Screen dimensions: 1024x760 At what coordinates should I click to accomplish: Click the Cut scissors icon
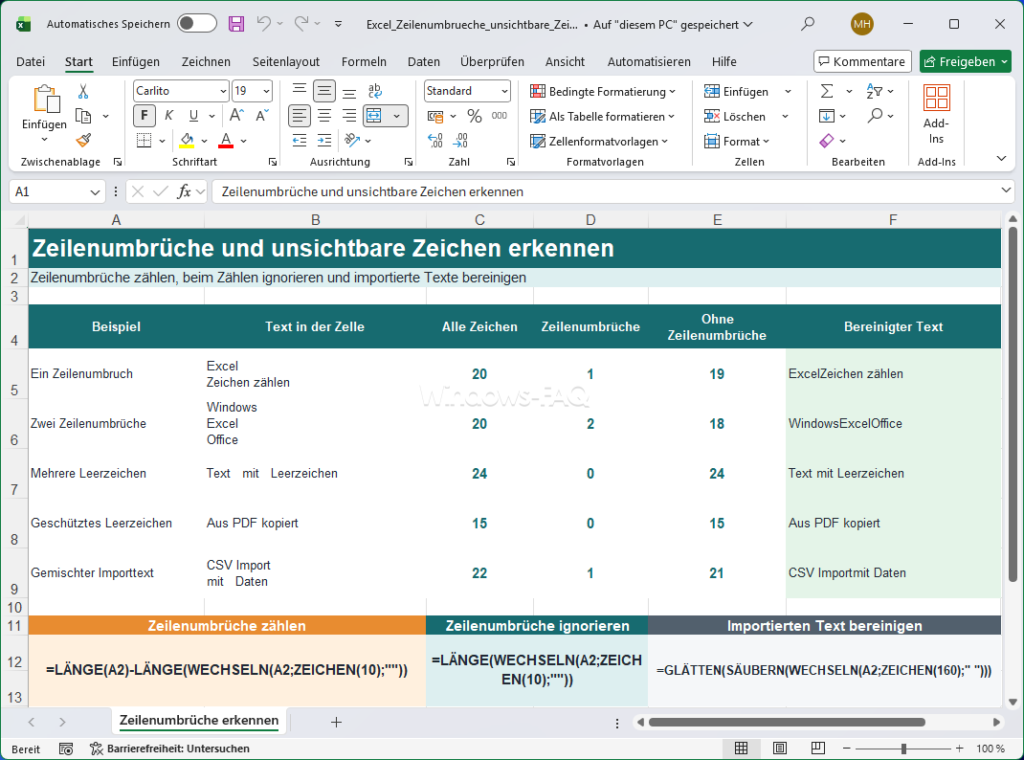pos(83,91)
